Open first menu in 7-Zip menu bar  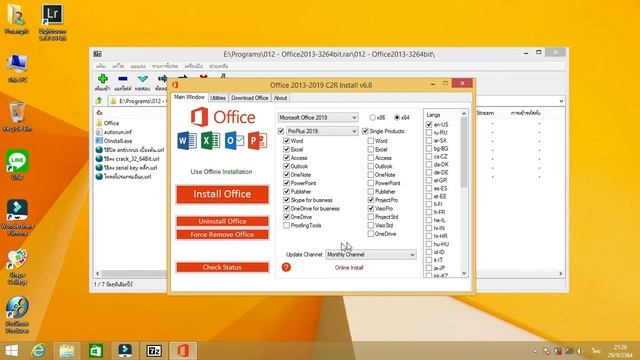tap(101, 66)
